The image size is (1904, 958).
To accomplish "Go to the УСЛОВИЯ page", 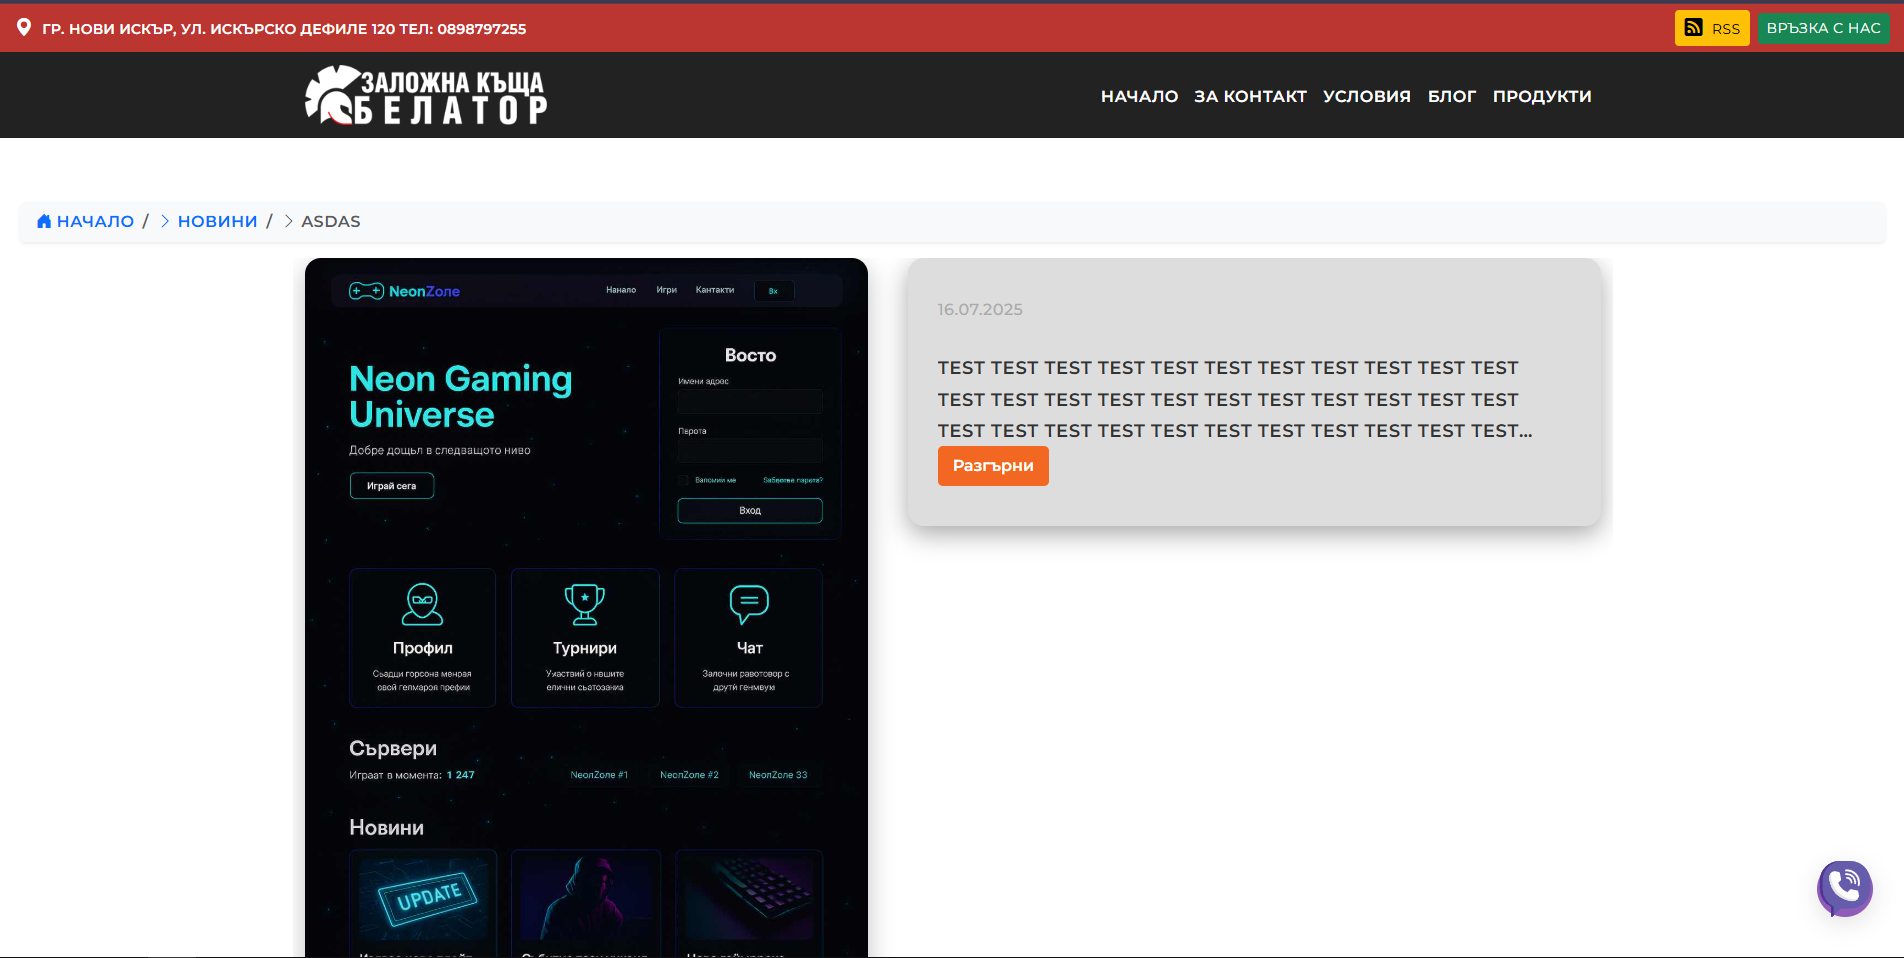I will click(x=1366, y=96).
